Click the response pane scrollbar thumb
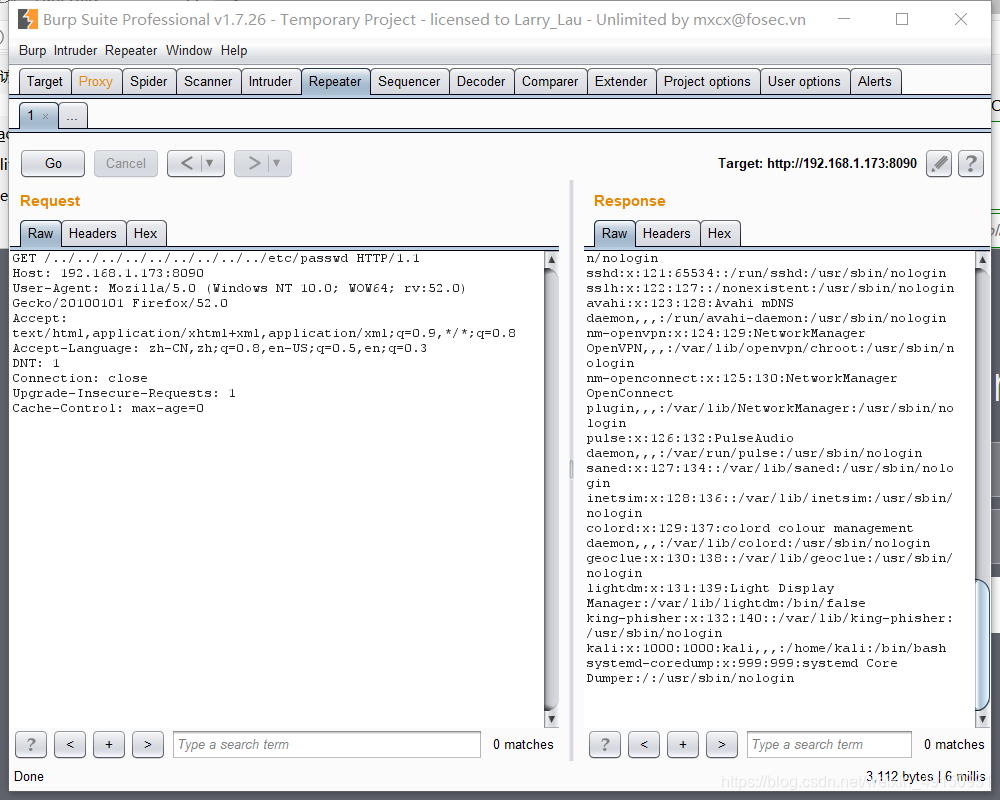Image resolution: width=1000 pixels, height=800 pixels. tap(982, 644)
